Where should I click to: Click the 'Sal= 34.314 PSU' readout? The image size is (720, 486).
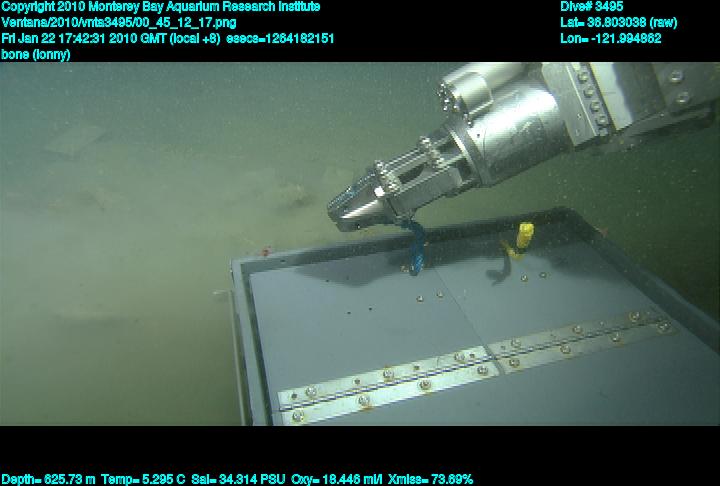pos(238,480)
